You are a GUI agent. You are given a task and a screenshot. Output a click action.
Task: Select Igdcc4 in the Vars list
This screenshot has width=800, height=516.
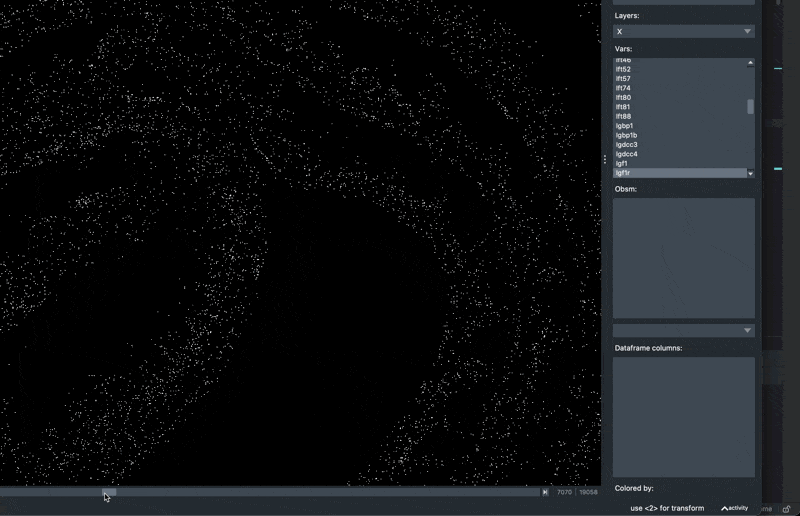click(680, 154)
